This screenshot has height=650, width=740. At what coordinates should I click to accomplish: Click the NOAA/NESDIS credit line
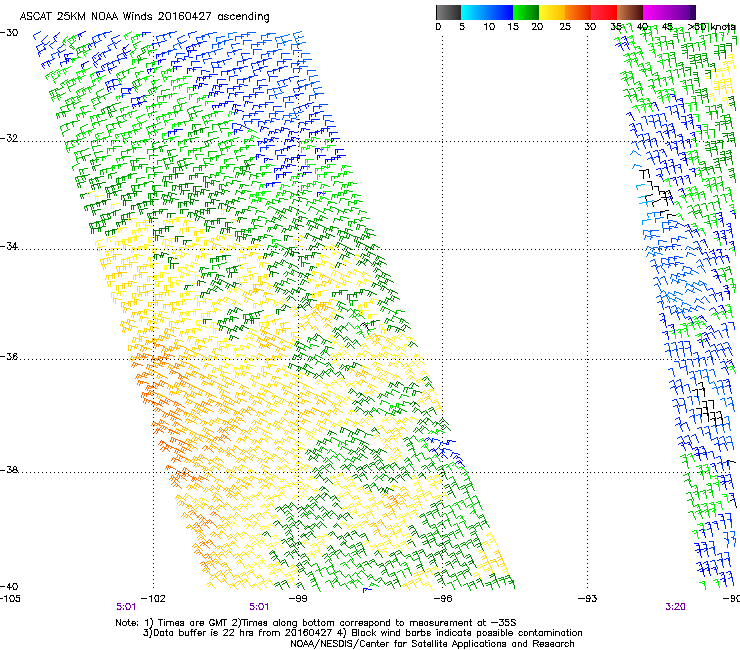[x=432, y=644]
